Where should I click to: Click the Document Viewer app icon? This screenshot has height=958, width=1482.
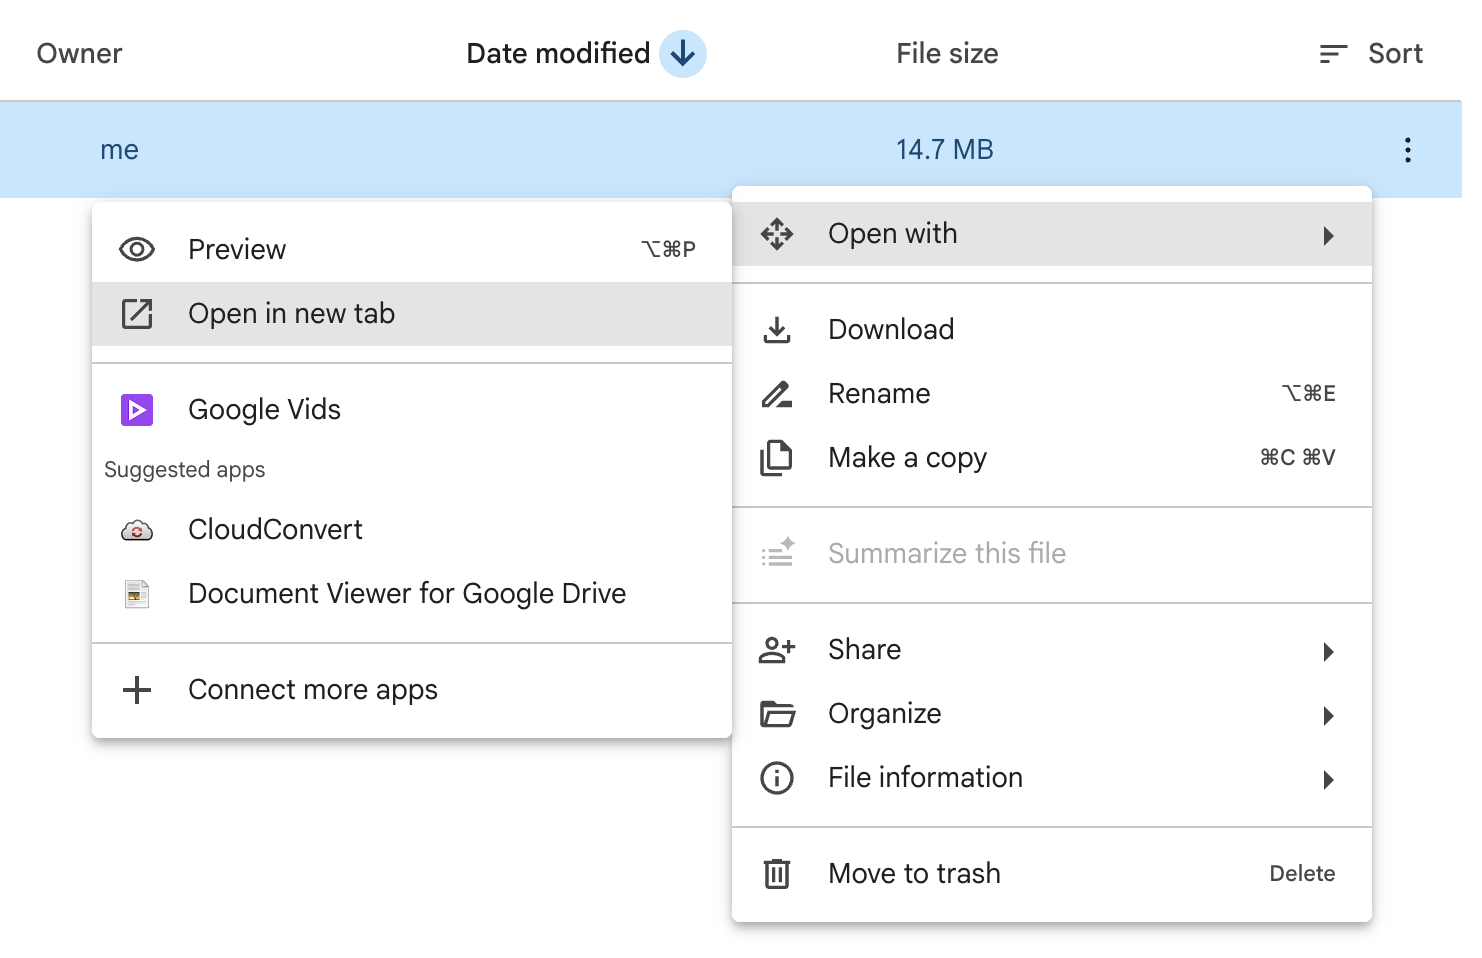137,594
